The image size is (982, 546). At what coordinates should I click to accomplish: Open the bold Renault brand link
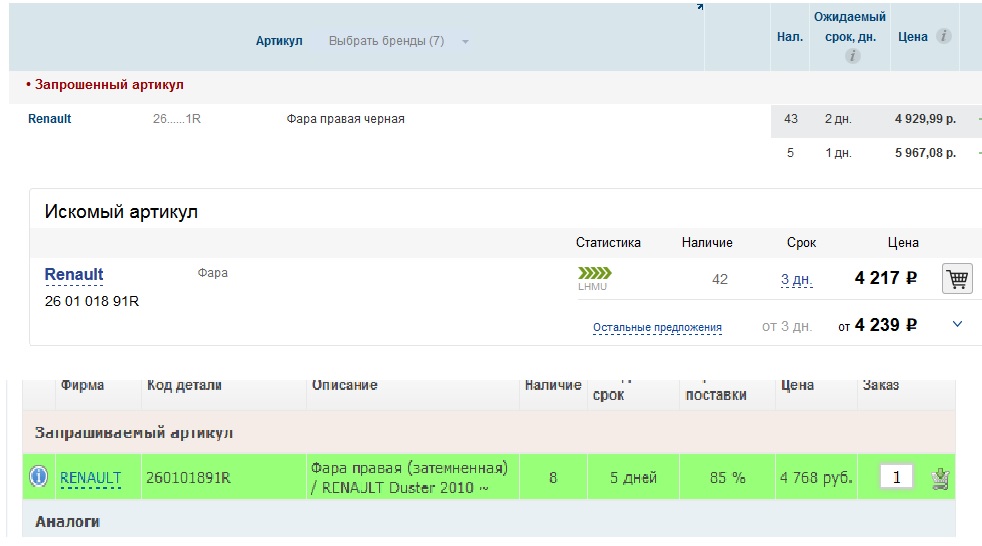(74, 274)
